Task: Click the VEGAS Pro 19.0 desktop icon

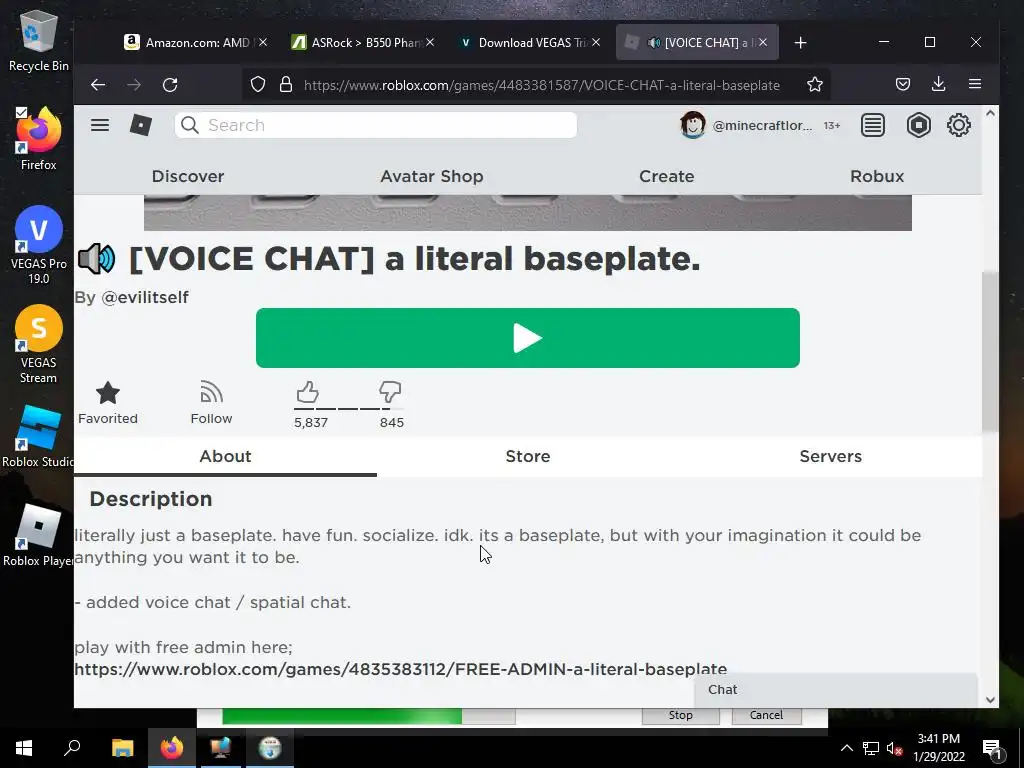Action: coord(39,246)
